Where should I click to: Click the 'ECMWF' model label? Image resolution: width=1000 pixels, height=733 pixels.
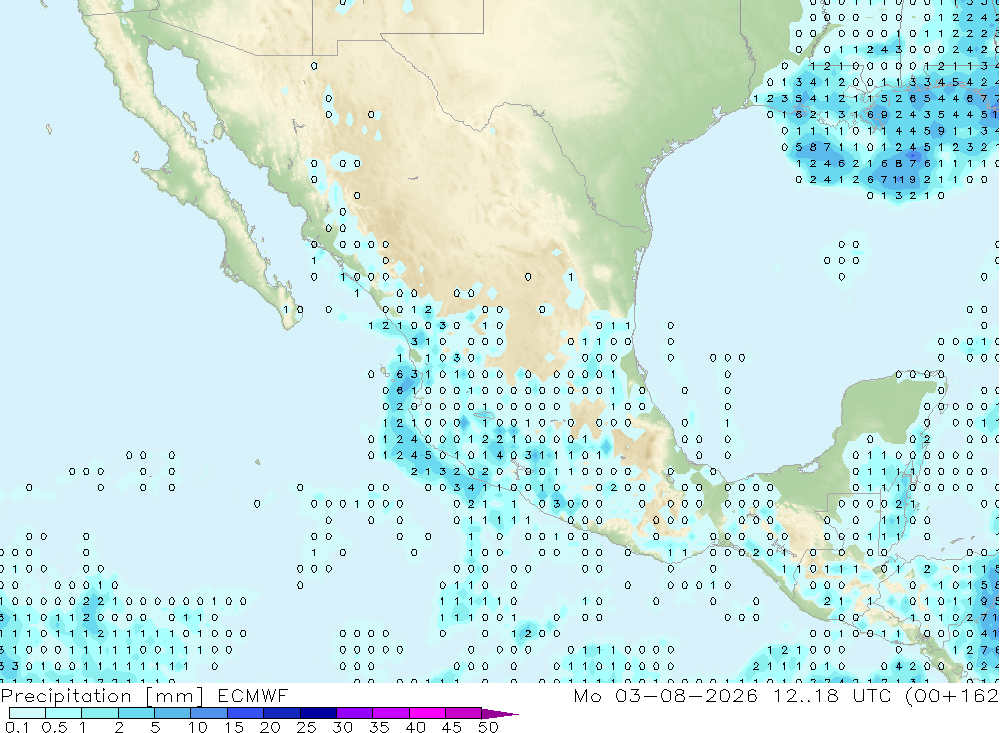coord(253,695)
